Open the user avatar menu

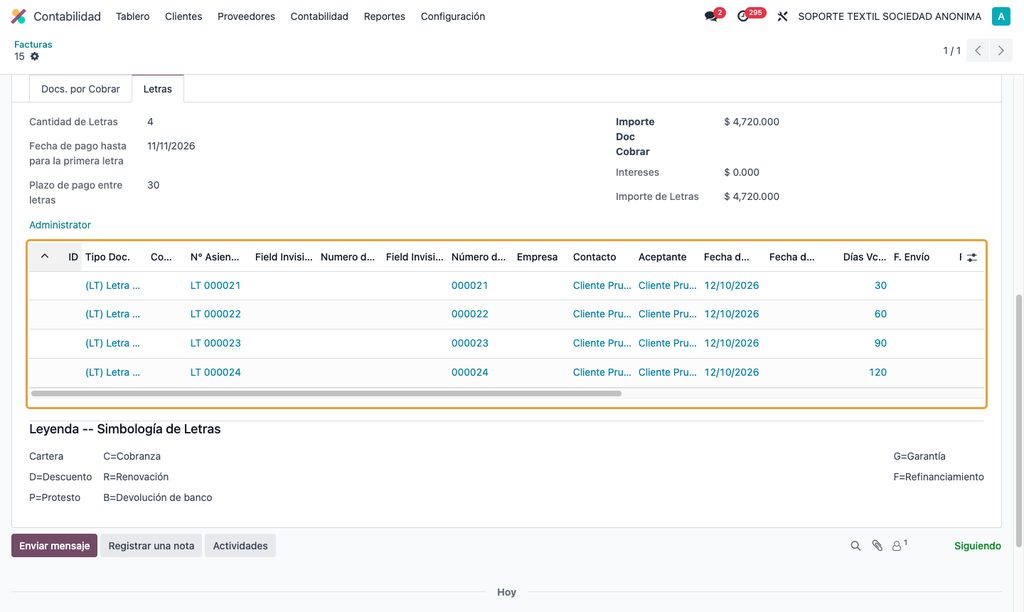point(1000,16)
